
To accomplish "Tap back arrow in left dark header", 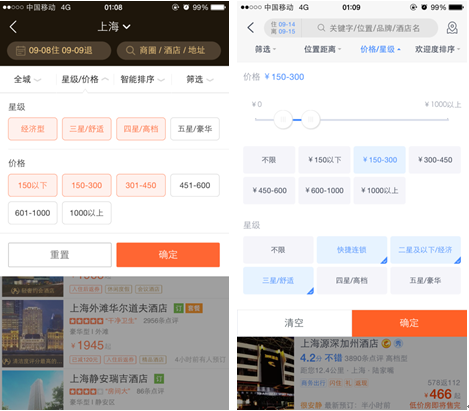I will 13,27.
